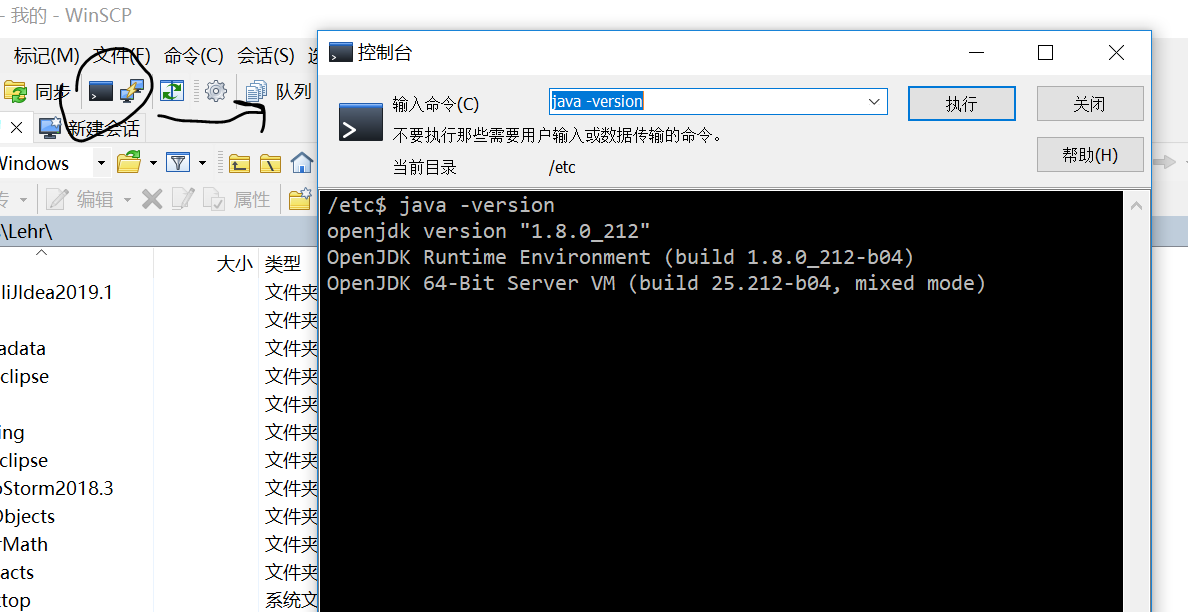Screen dimensions: 1188x612
Task: Expand the open directory dropdown arrow
Action: [152, 163]
